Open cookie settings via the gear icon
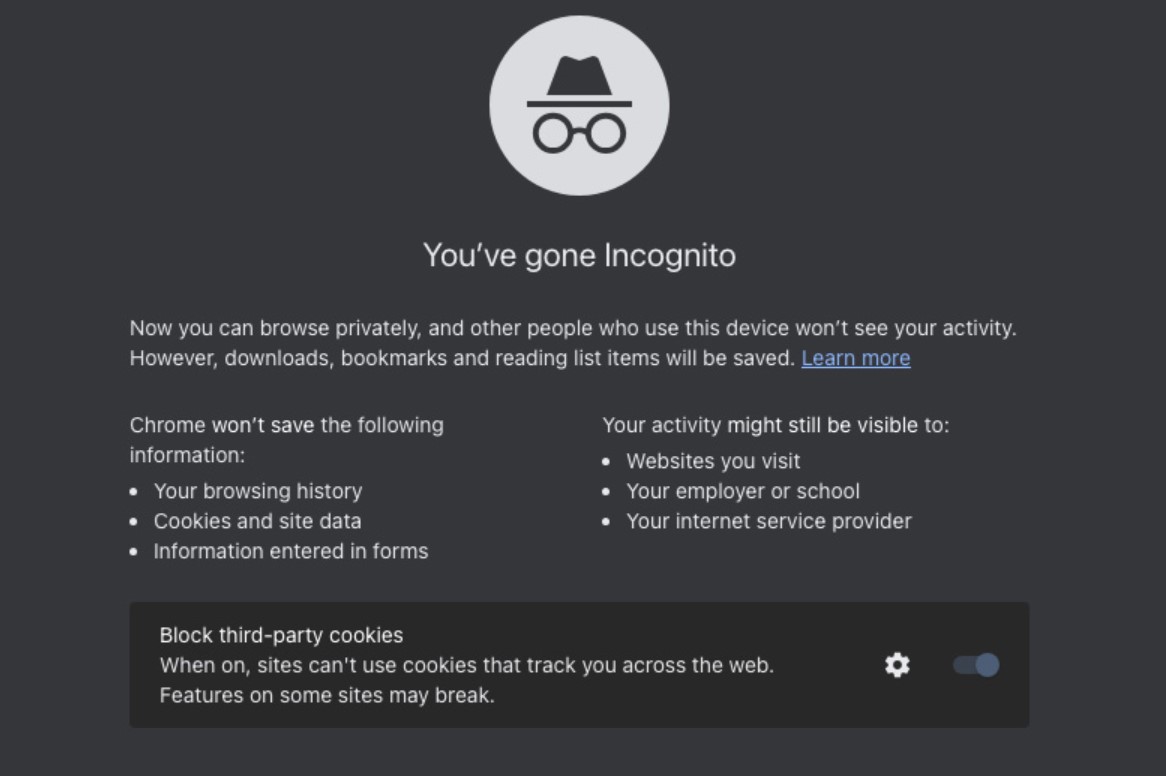 pos(898,665)
